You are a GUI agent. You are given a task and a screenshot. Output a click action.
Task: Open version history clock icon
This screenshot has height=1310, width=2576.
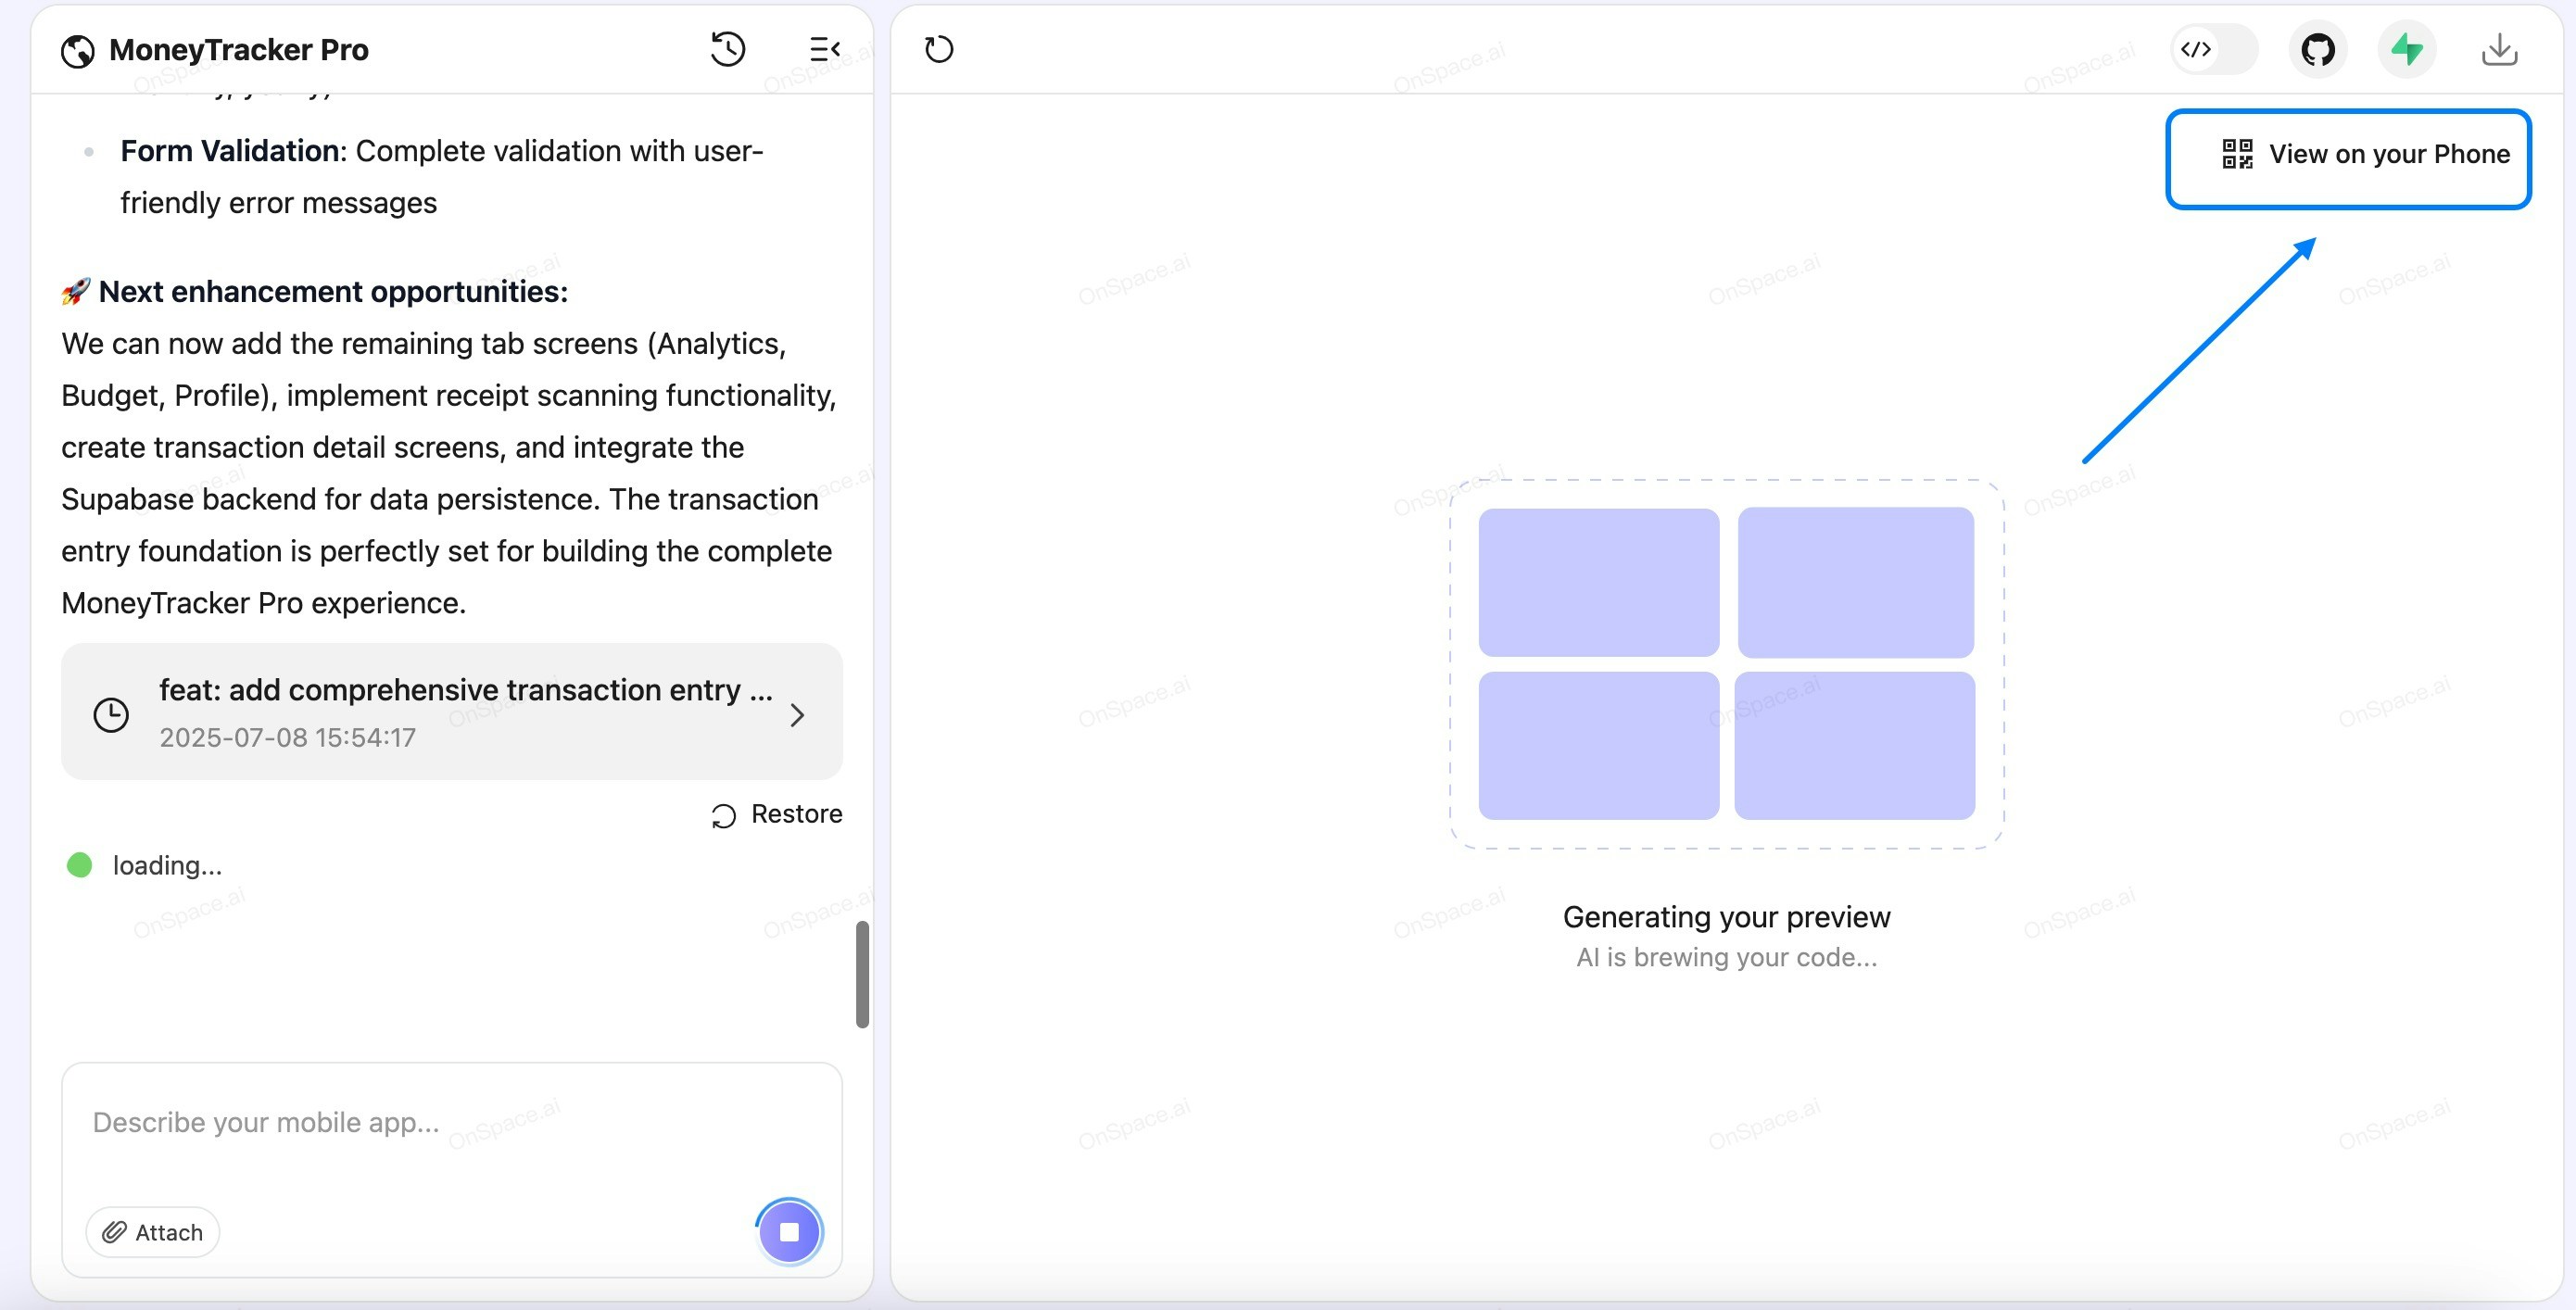point(727,49)
